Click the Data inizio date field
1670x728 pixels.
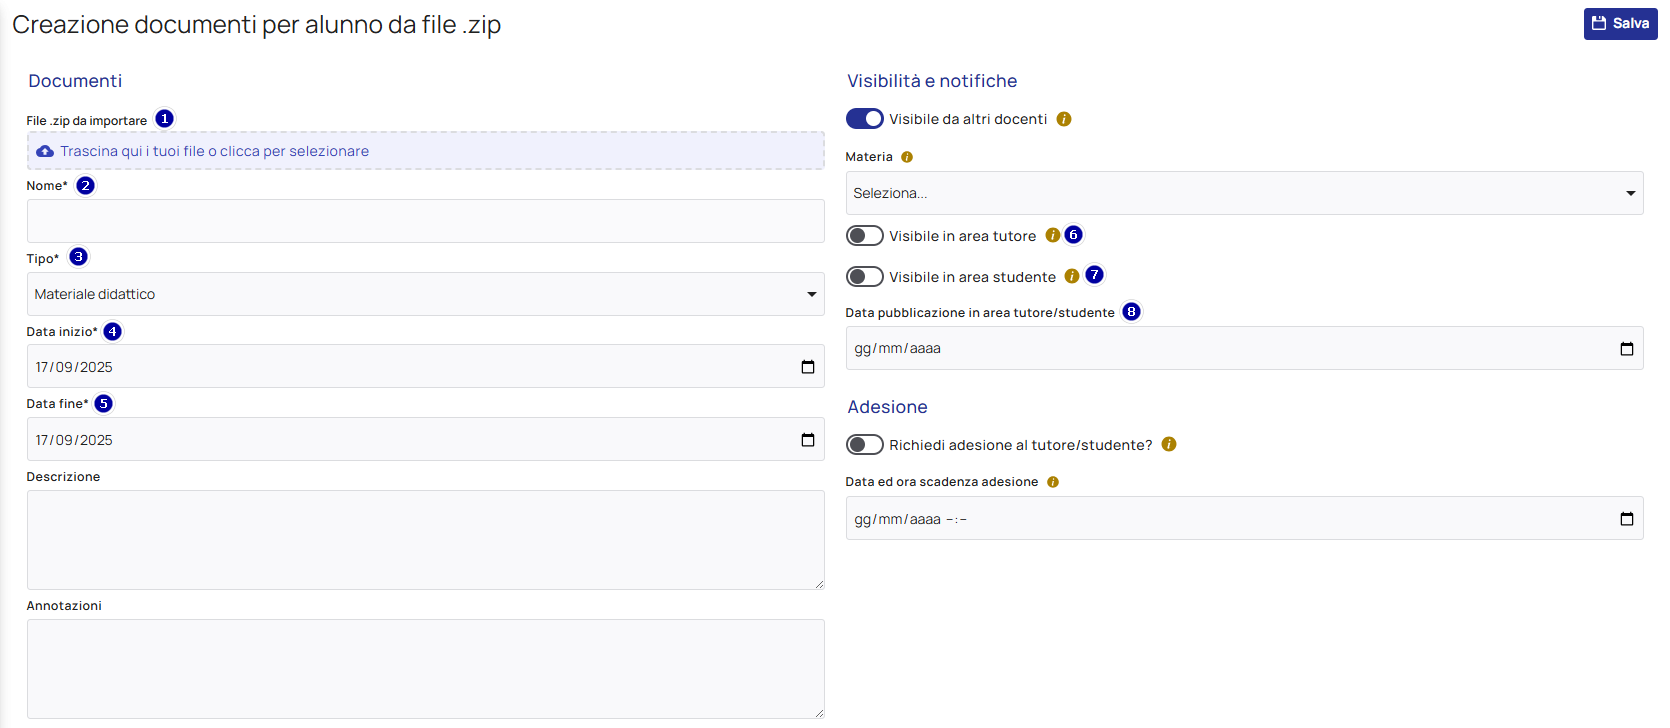tap(426, 367)
